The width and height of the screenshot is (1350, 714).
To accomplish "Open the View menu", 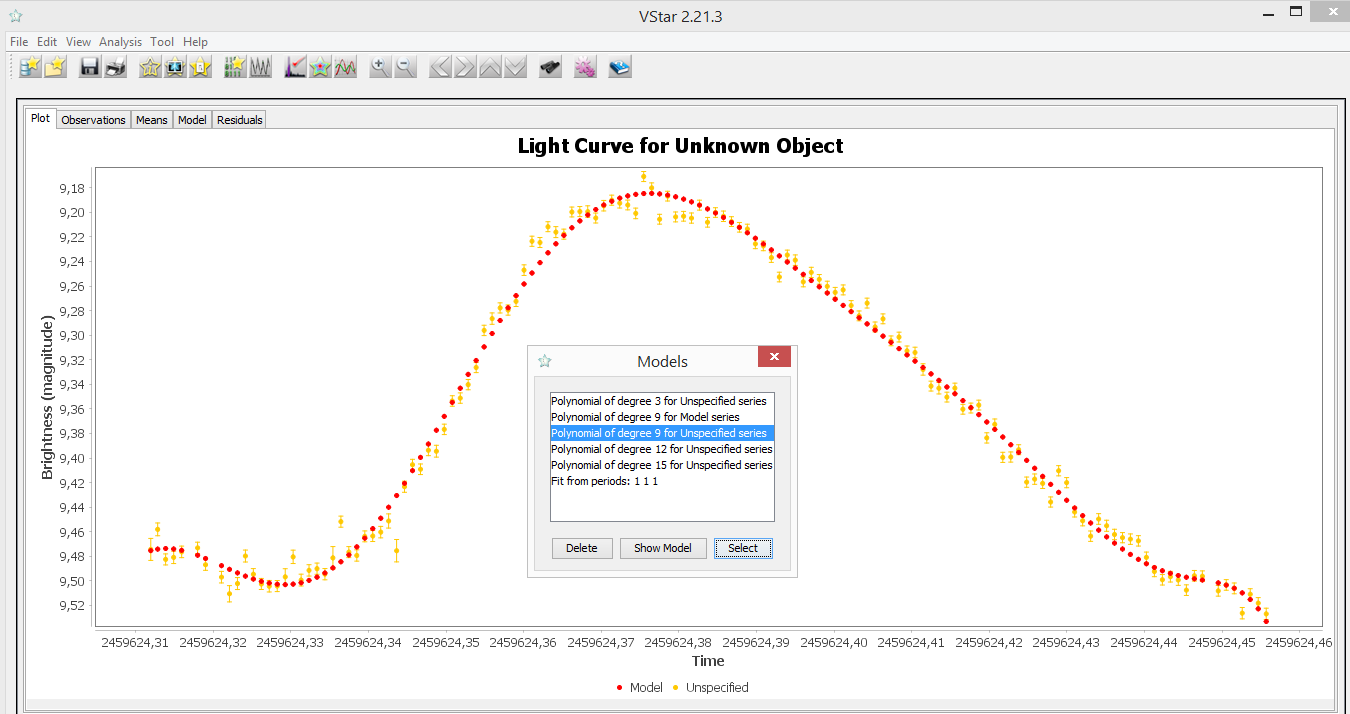I will click(x=78, y=42).
